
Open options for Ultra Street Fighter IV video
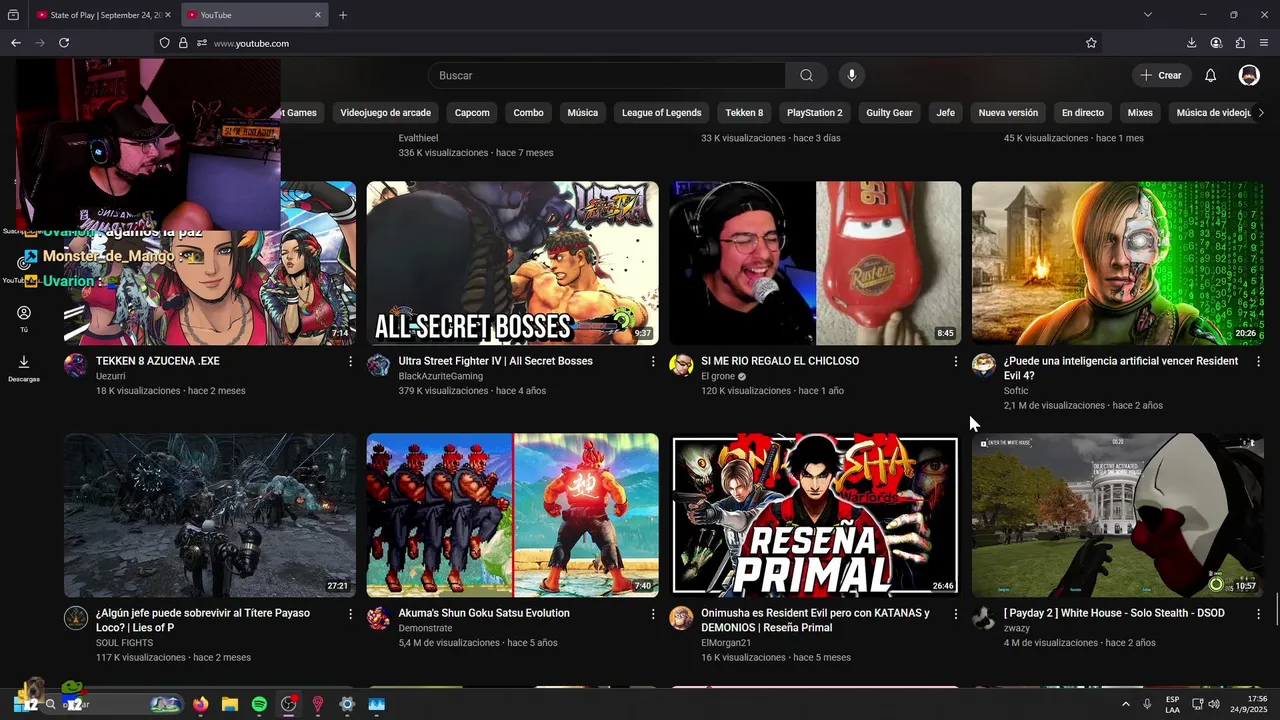(x=653, y=361)
